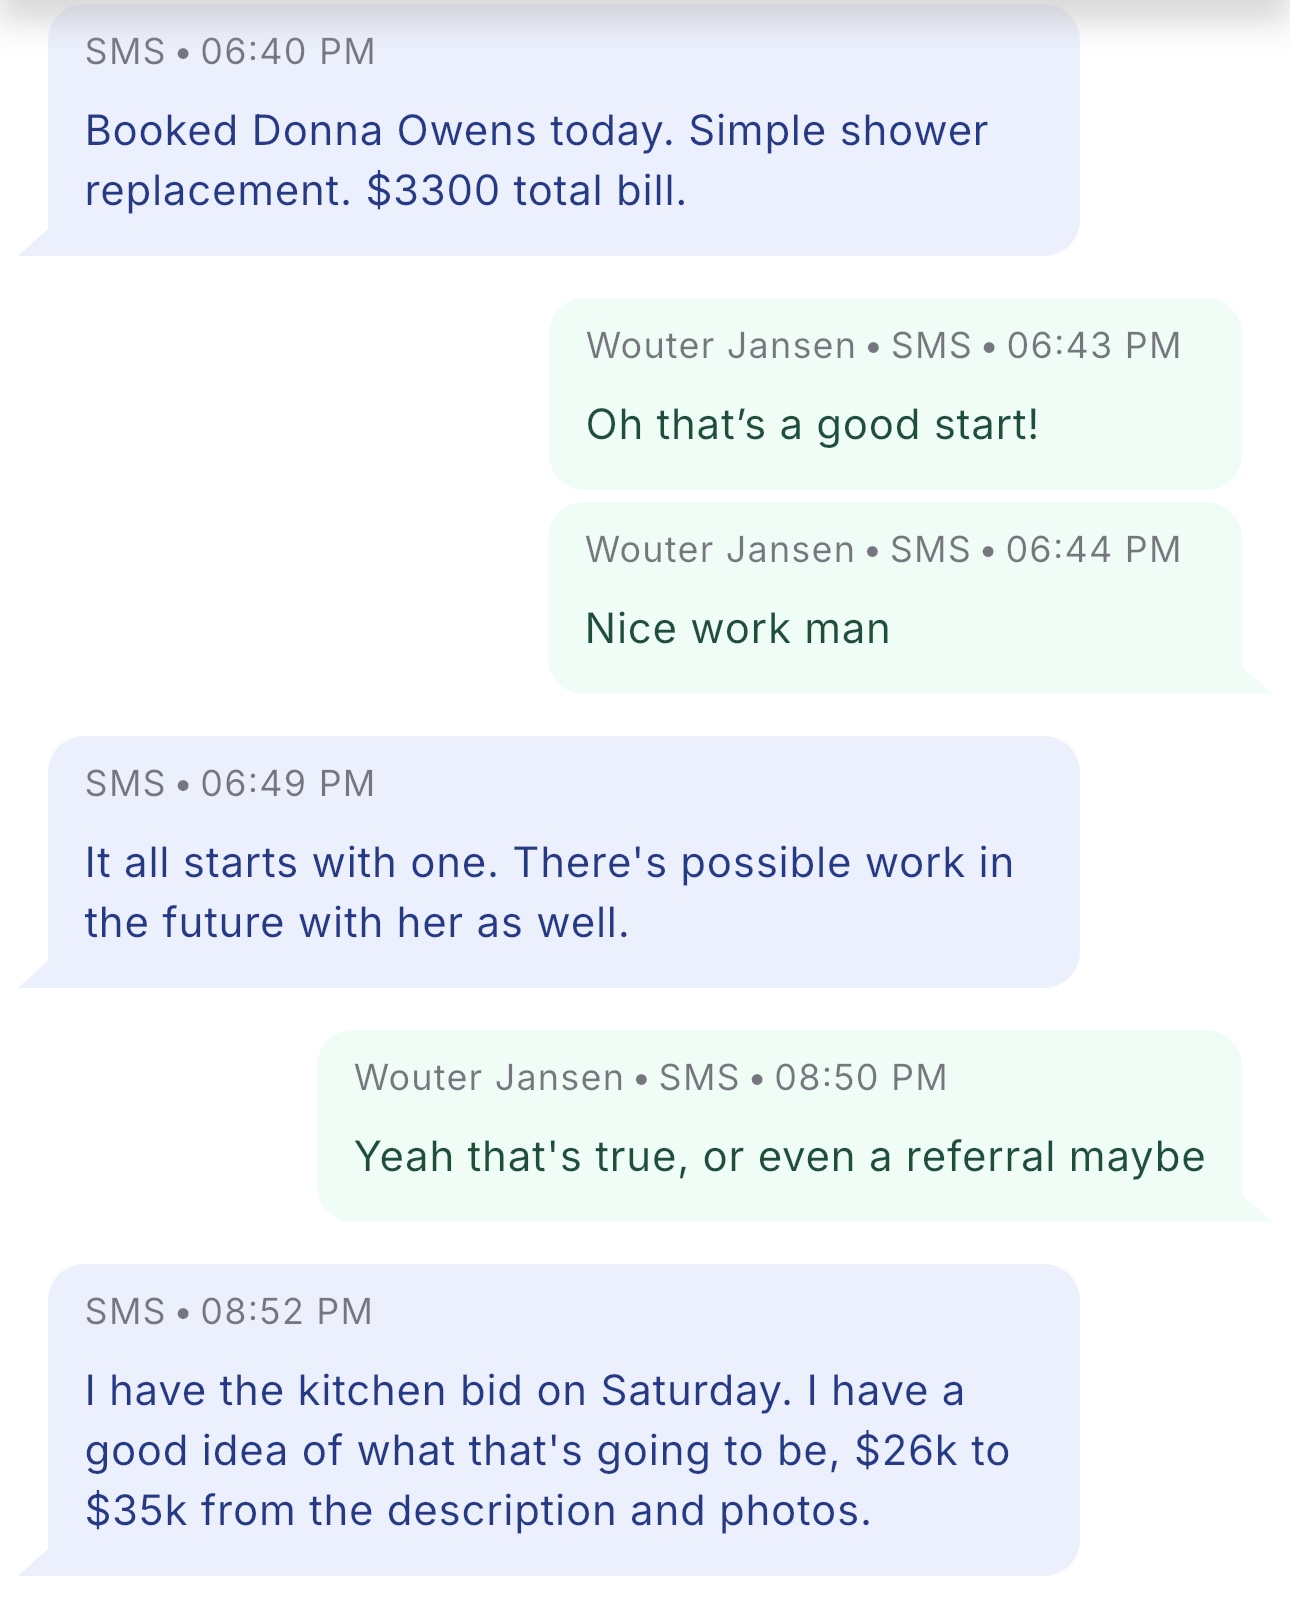Click the SMS 06:40 PM message header
The width and height of the screenshot is (1290, 1607).
pos(230,51)
